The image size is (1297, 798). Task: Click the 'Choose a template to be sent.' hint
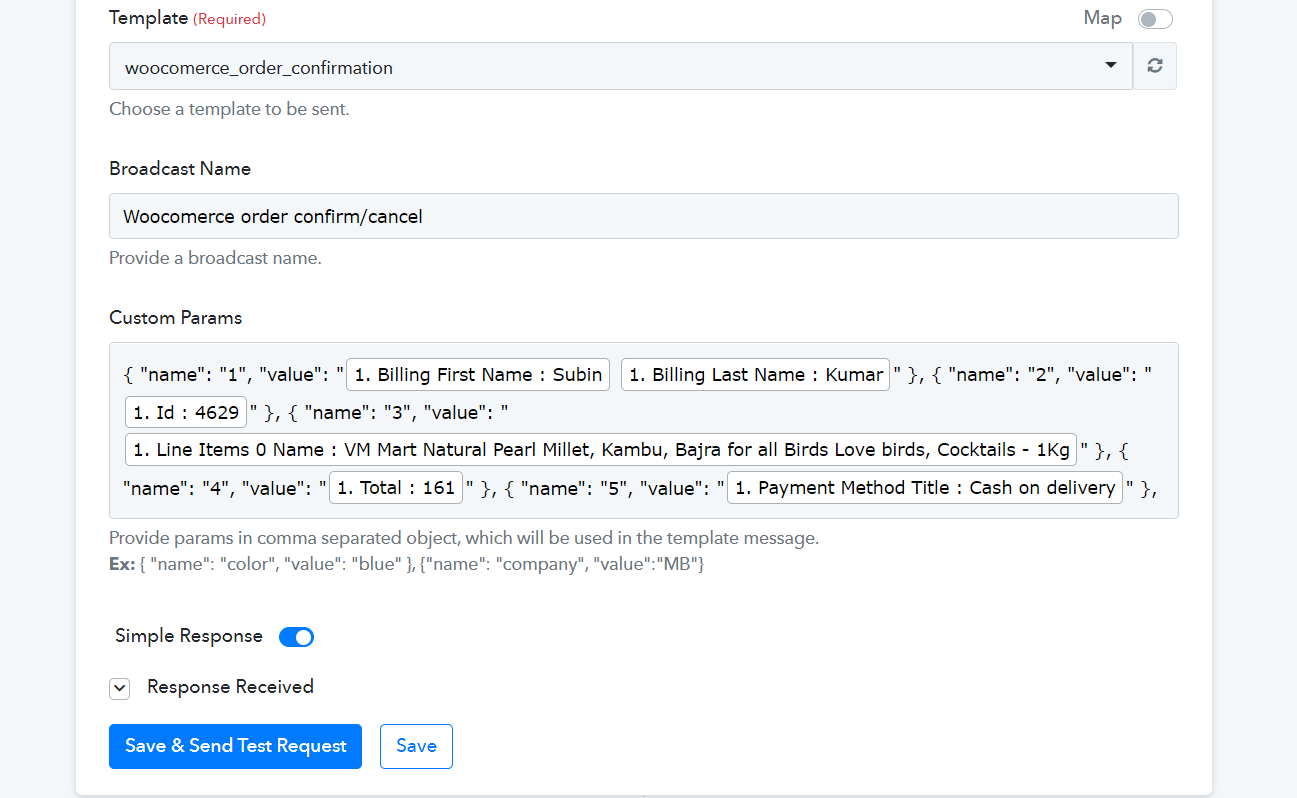(x=229, y=109)
